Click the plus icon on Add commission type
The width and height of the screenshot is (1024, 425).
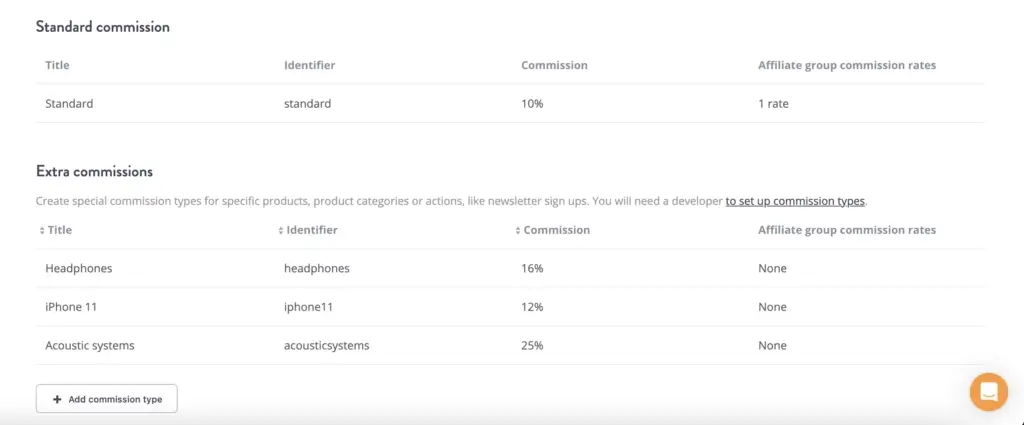pyautogui.click(x=57, y=399)
